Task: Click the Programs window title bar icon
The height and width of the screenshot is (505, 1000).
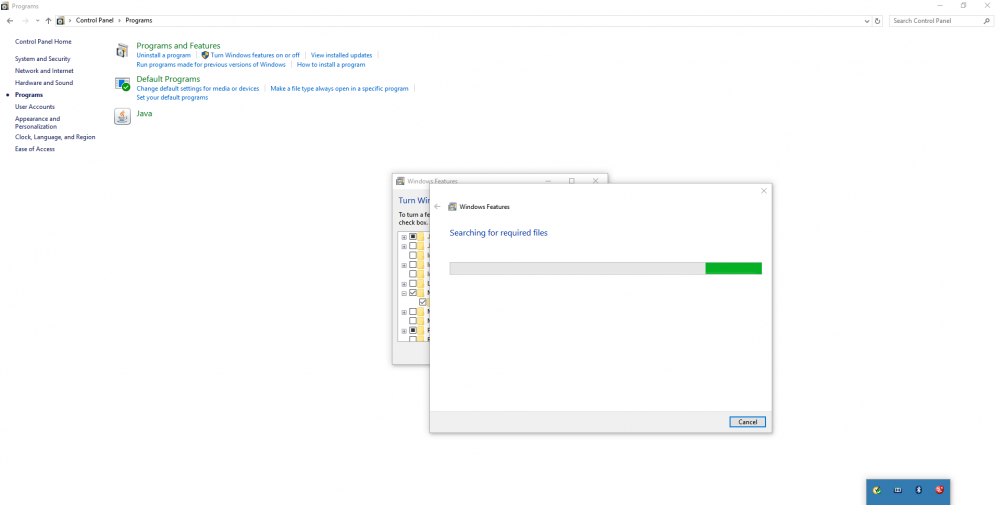Action: [5, 6]
